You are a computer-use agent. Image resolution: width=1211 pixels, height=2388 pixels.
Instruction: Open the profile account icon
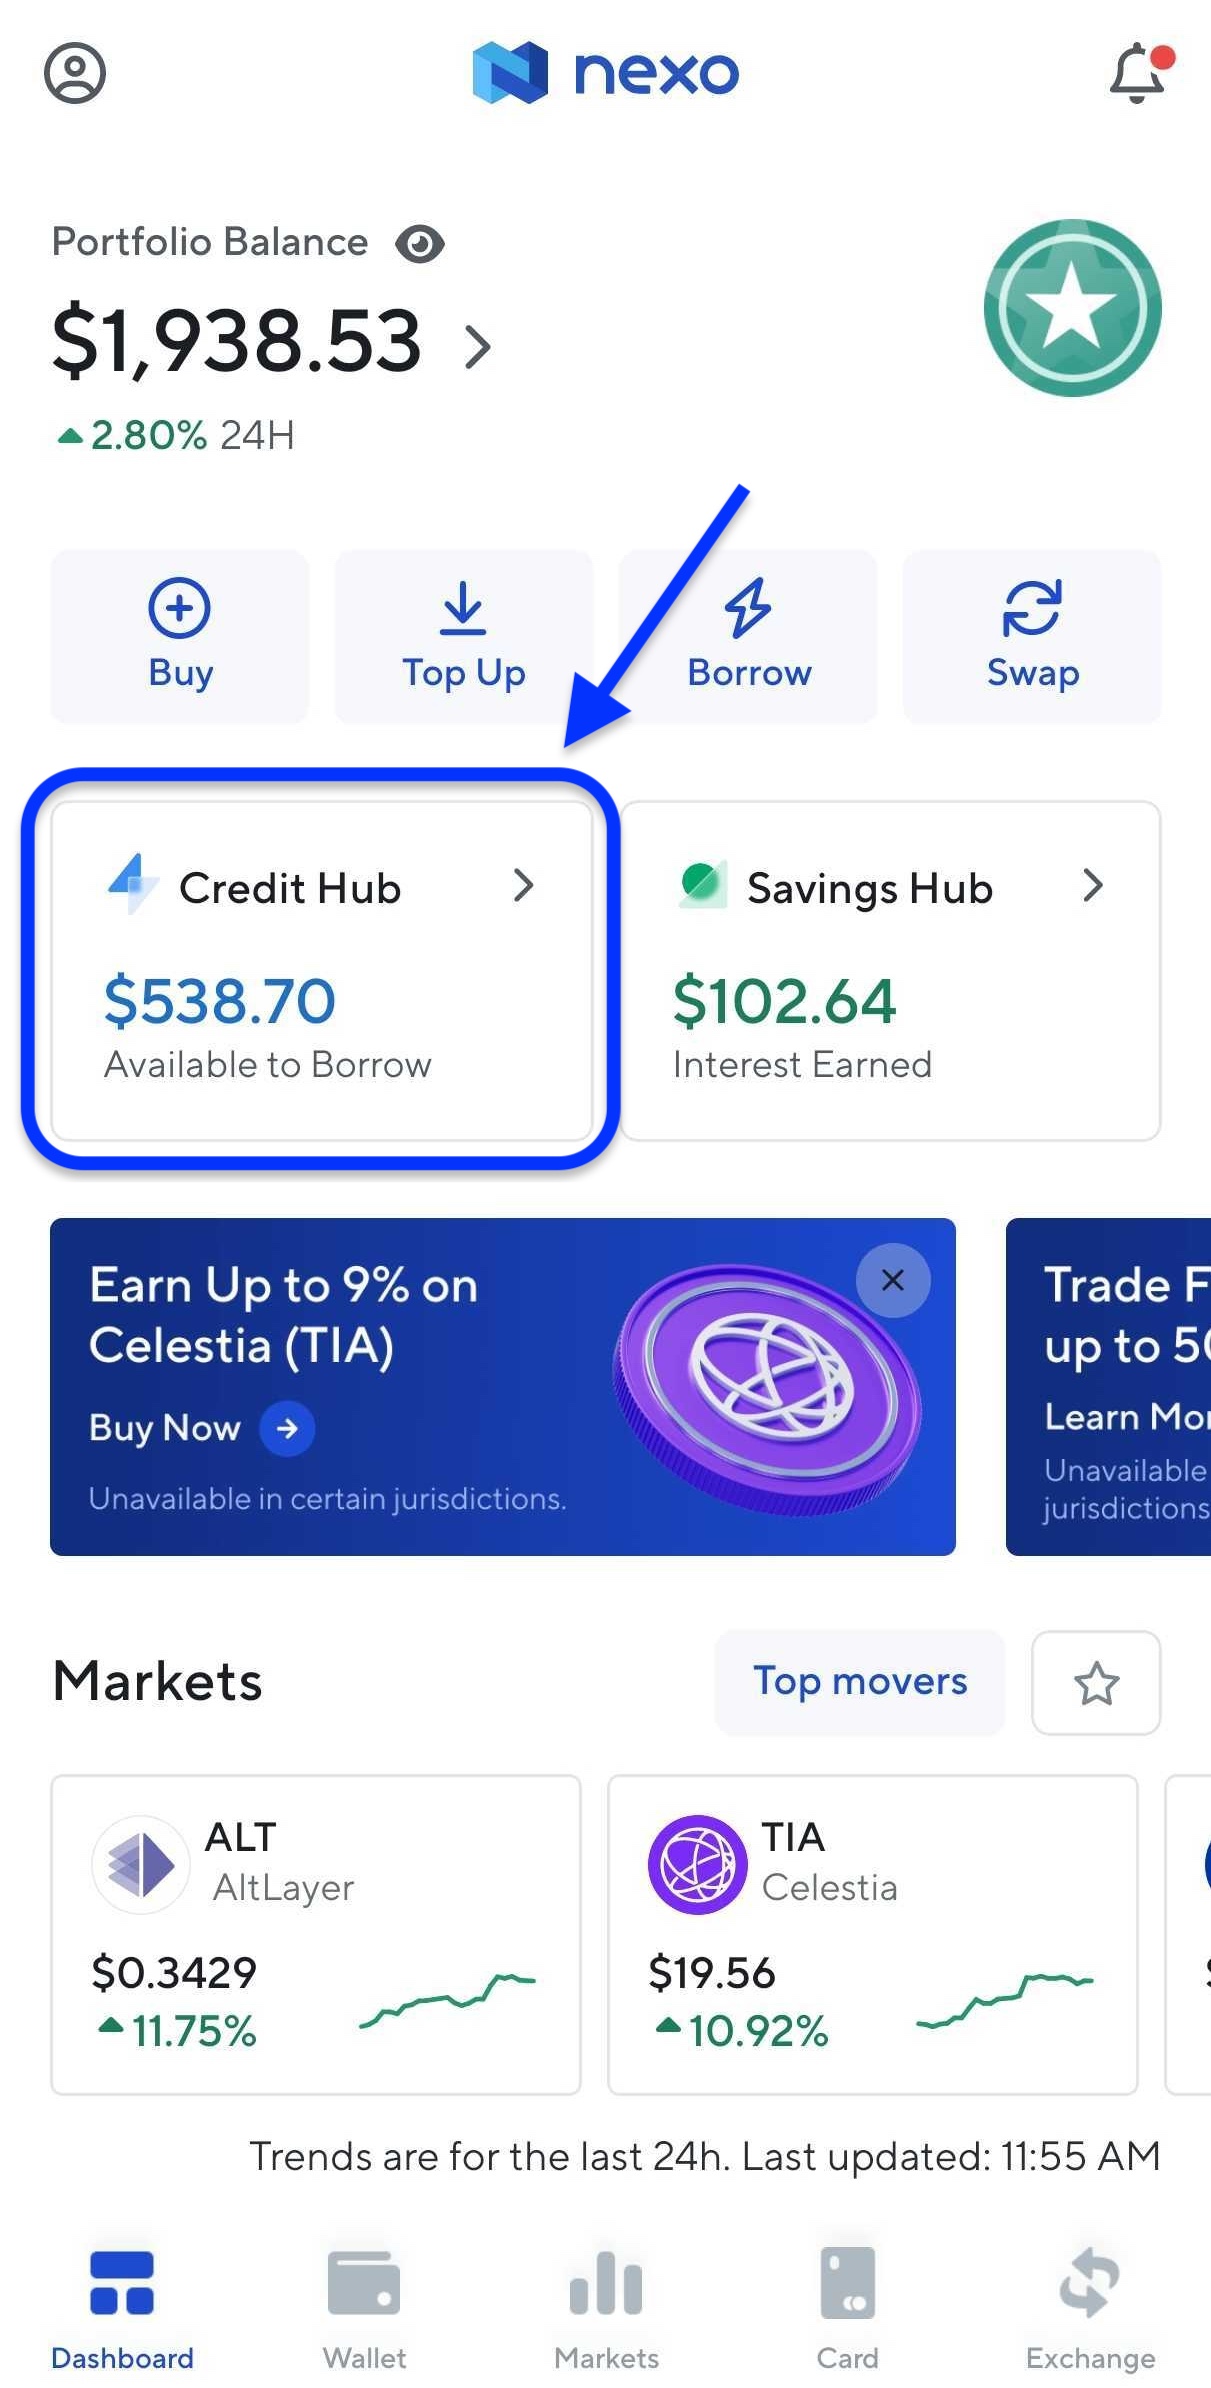click(x=75, y=73)
